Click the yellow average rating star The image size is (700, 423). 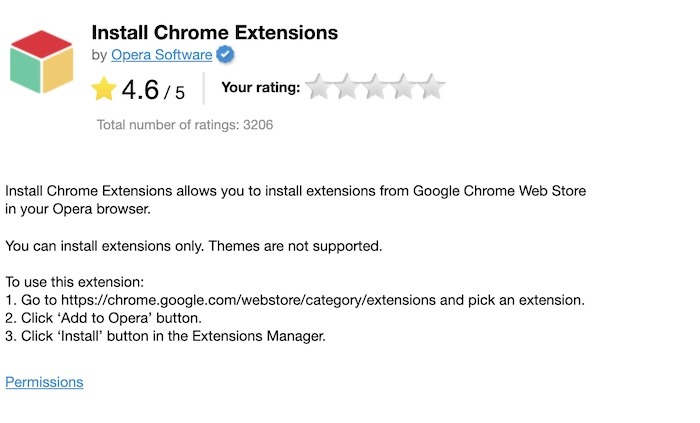pyautogui.click(x=103, y=90)
